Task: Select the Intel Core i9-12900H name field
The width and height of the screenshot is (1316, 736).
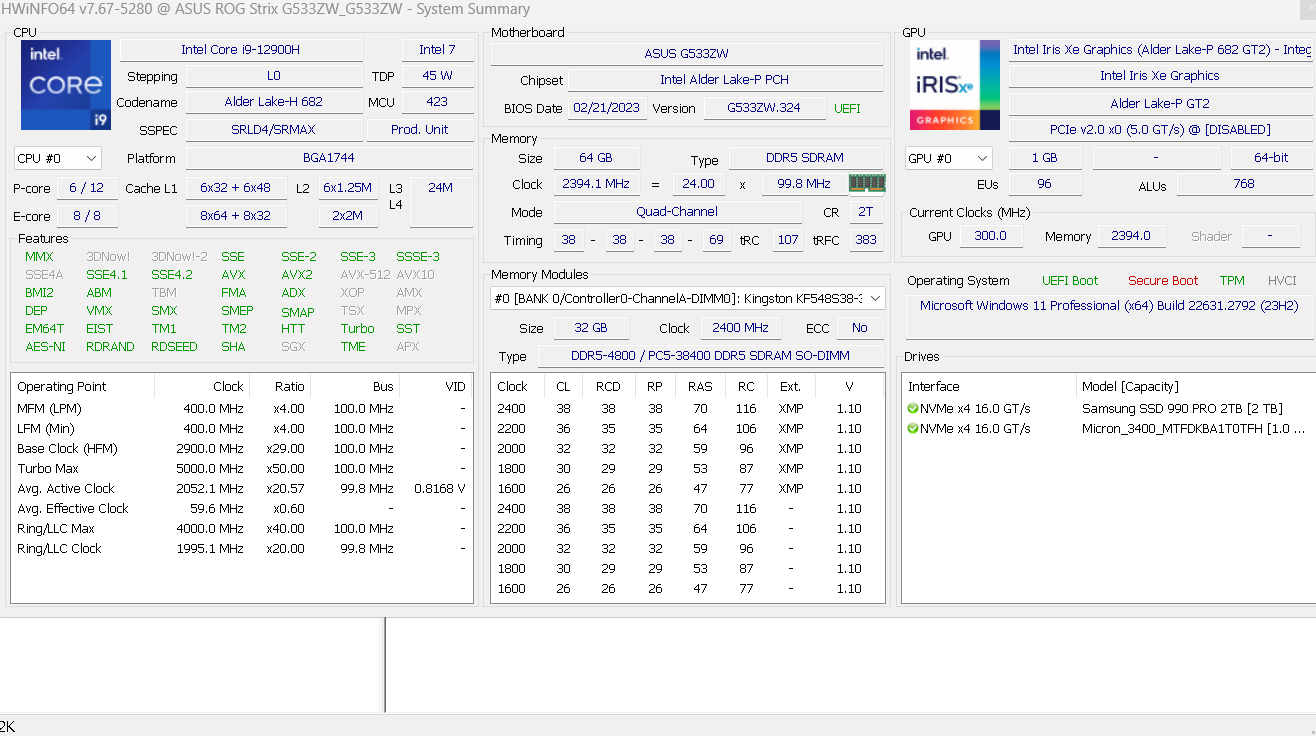Action: 241,49
